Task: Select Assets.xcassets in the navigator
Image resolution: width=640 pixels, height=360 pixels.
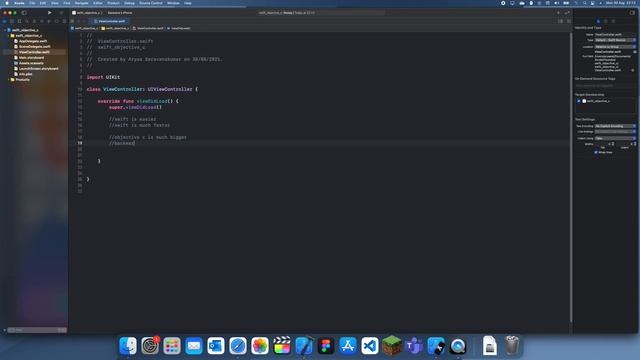Action: coord(31,63)
